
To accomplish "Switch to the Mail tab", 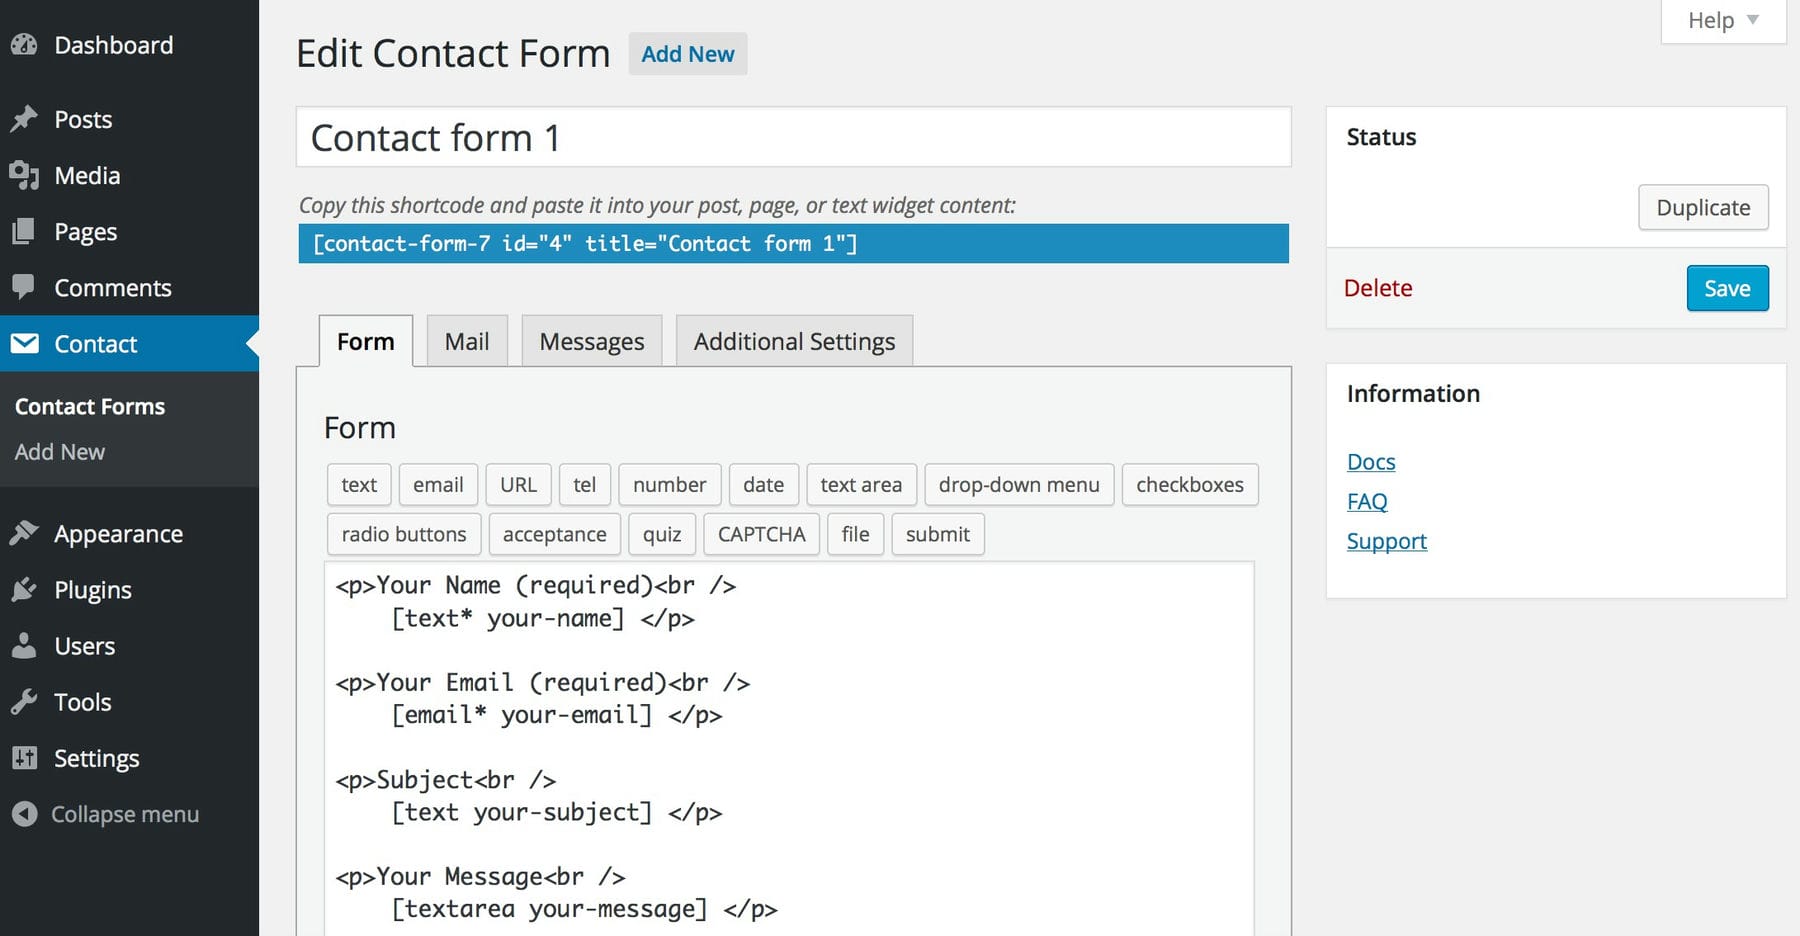I will pos(466,342).
